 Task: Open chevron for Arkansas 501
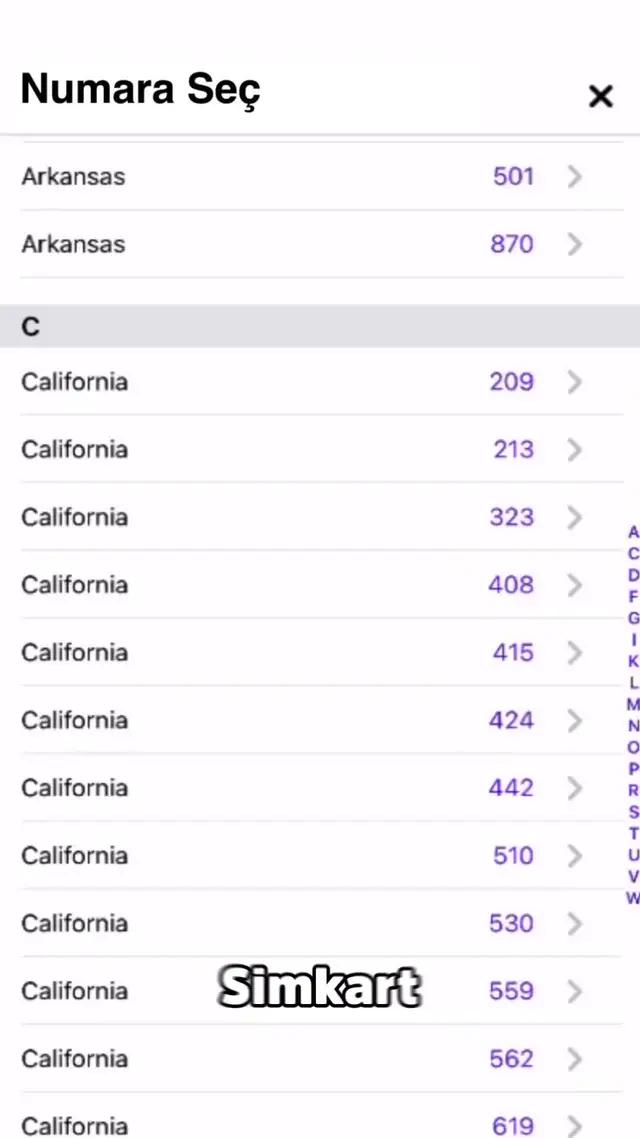[574, 177]
